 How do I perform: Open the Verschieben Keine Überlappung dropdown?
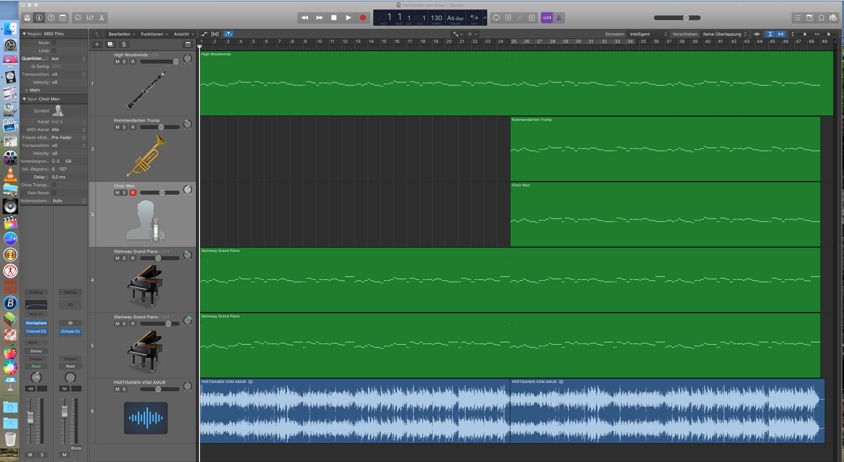click(x=725, y=34)
